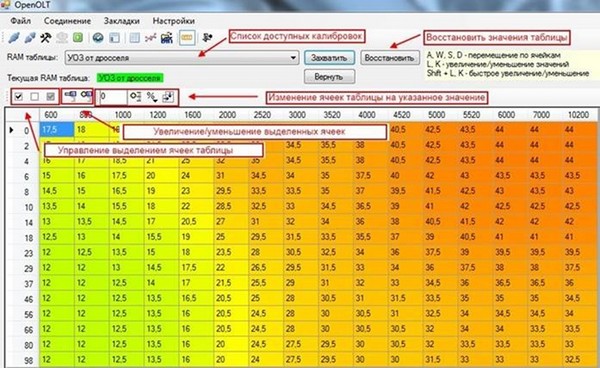
Task: Click the engine car icon in toolbar
Action: coord(167,37)
